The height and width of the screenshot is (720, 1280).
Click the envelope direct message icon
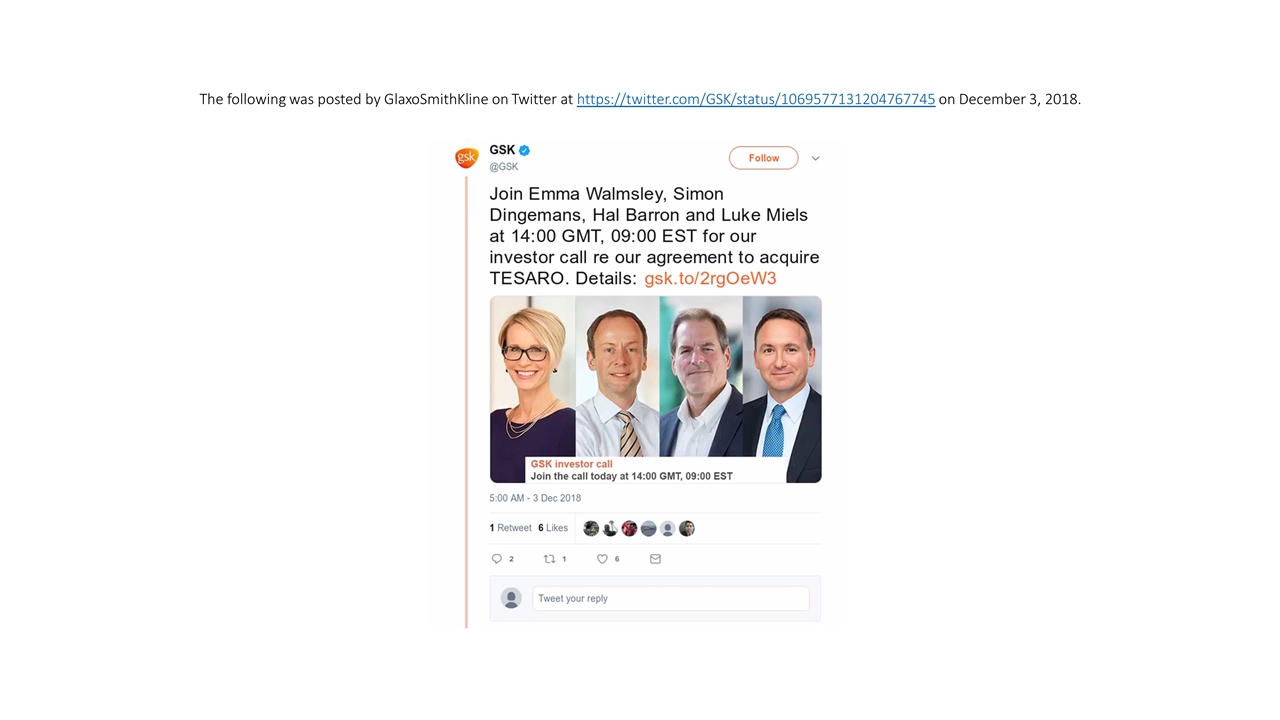pyautogui.click(x=655, y=559)
